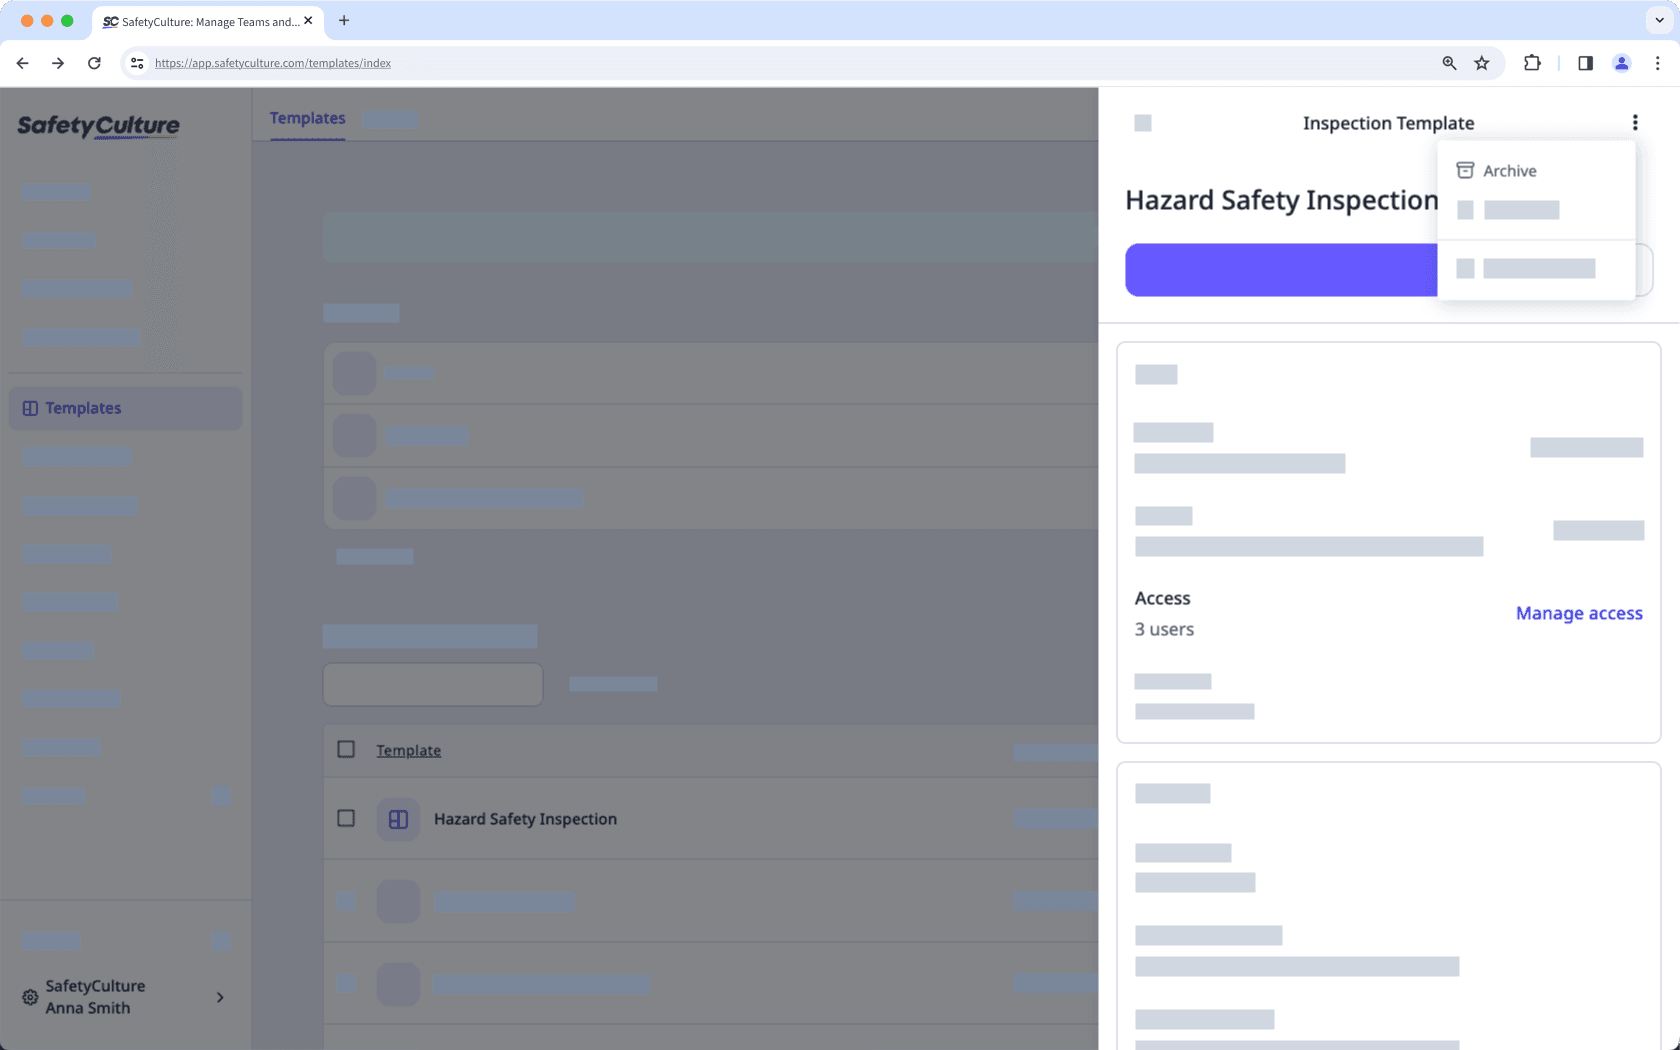Open browser extensions via puzzle icon
Viewport: 1680px width, 1050px height.
pyautogui.click(x=1532, y=63)
